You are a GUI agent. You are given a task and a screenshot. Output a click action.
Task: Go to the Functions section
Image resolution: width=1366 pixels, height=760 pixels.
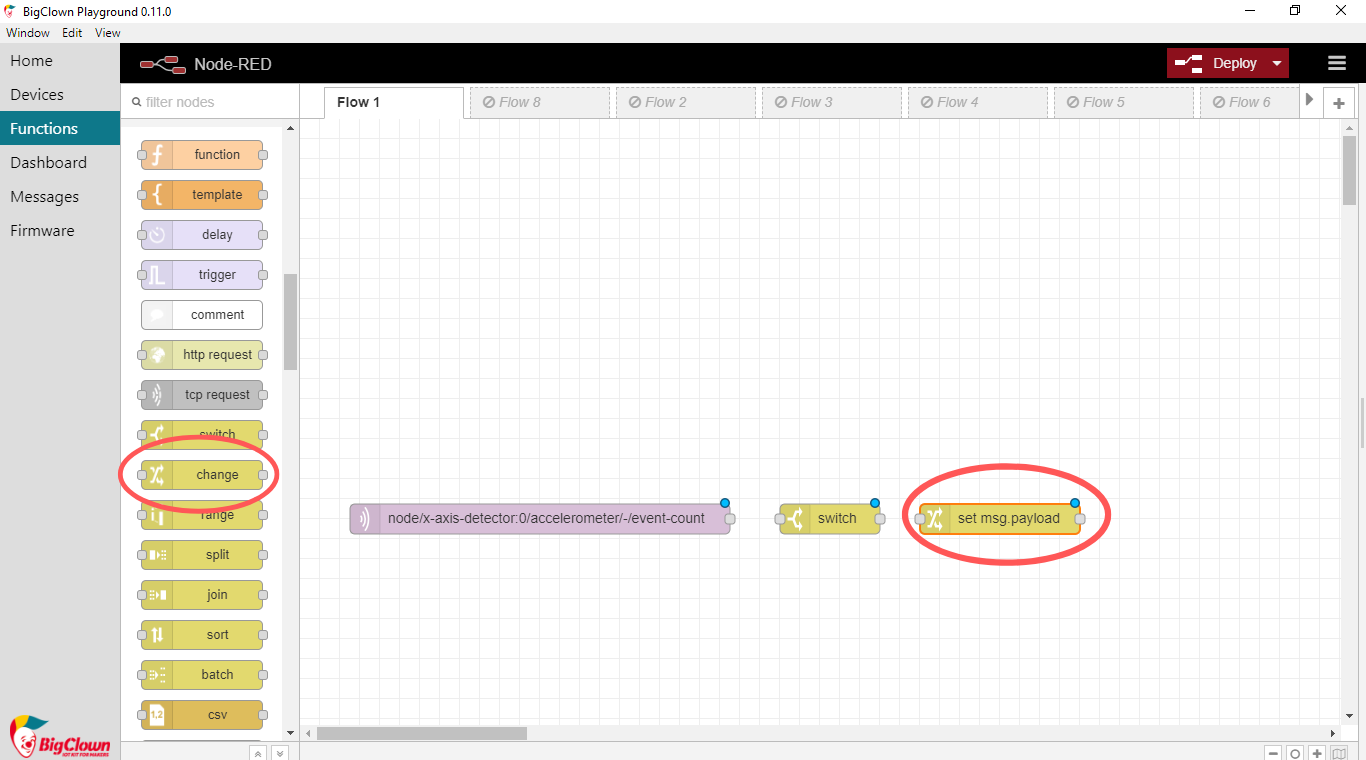60,129
